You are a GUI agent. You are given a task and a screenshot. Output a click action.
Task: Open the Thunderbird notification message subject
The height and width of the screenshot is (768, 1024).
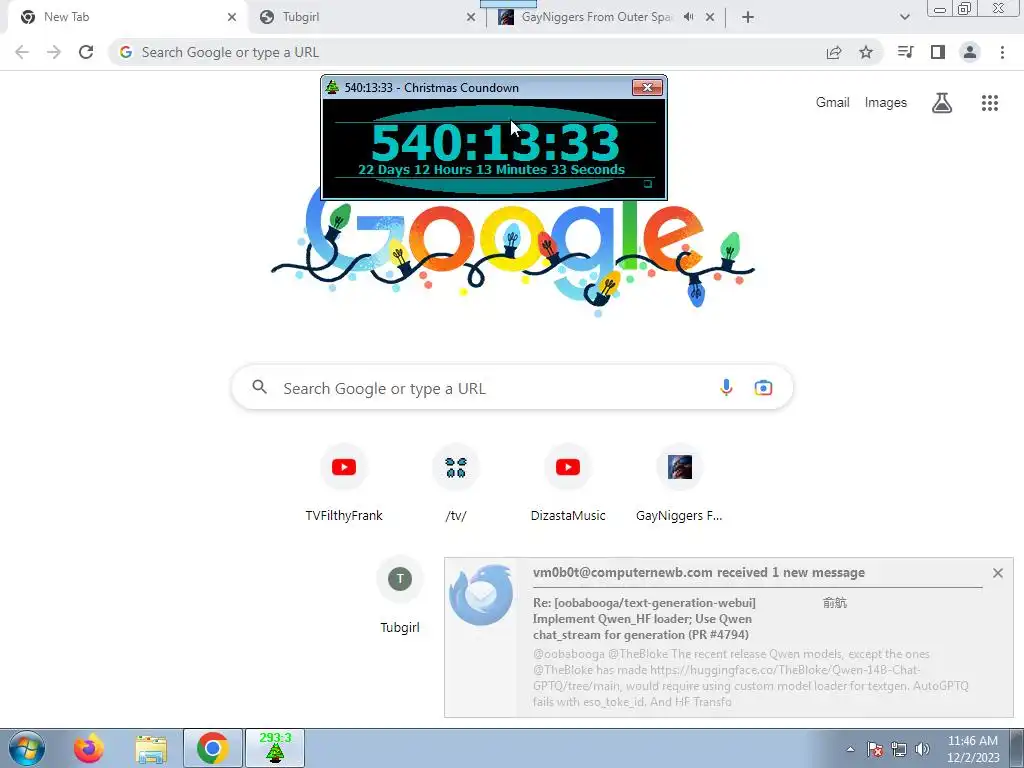644,618
